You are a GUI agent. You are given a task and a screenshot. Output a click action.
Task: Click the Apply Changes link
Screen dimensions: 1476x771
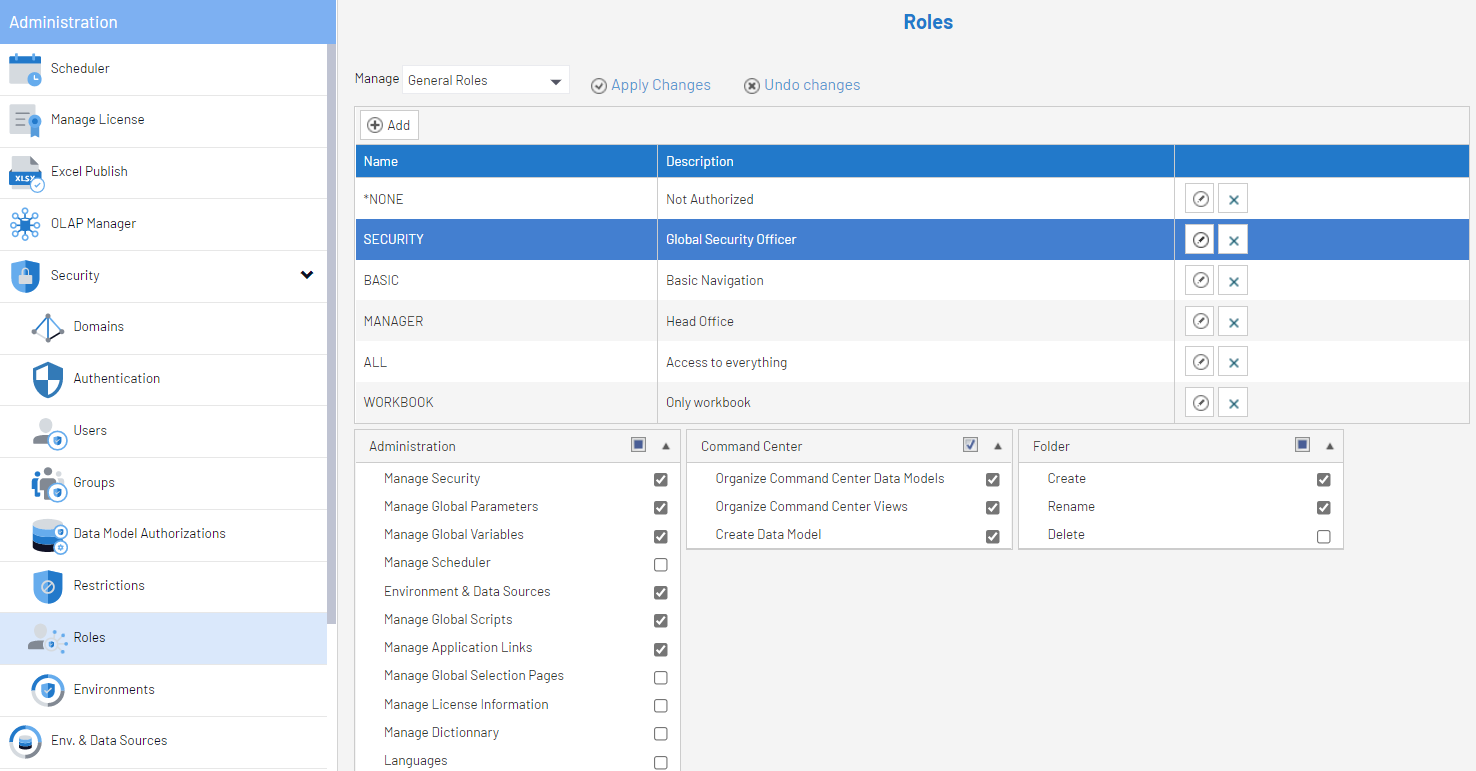click(x=651, y=85)
